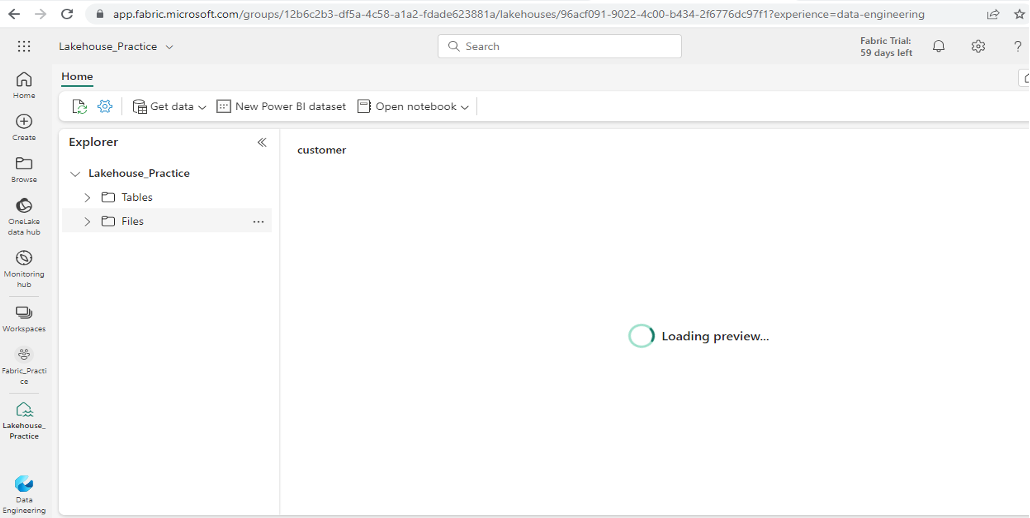Click the Explorer panel title
This screenshot has width=1030, height=518.
(x=93, y=142)
